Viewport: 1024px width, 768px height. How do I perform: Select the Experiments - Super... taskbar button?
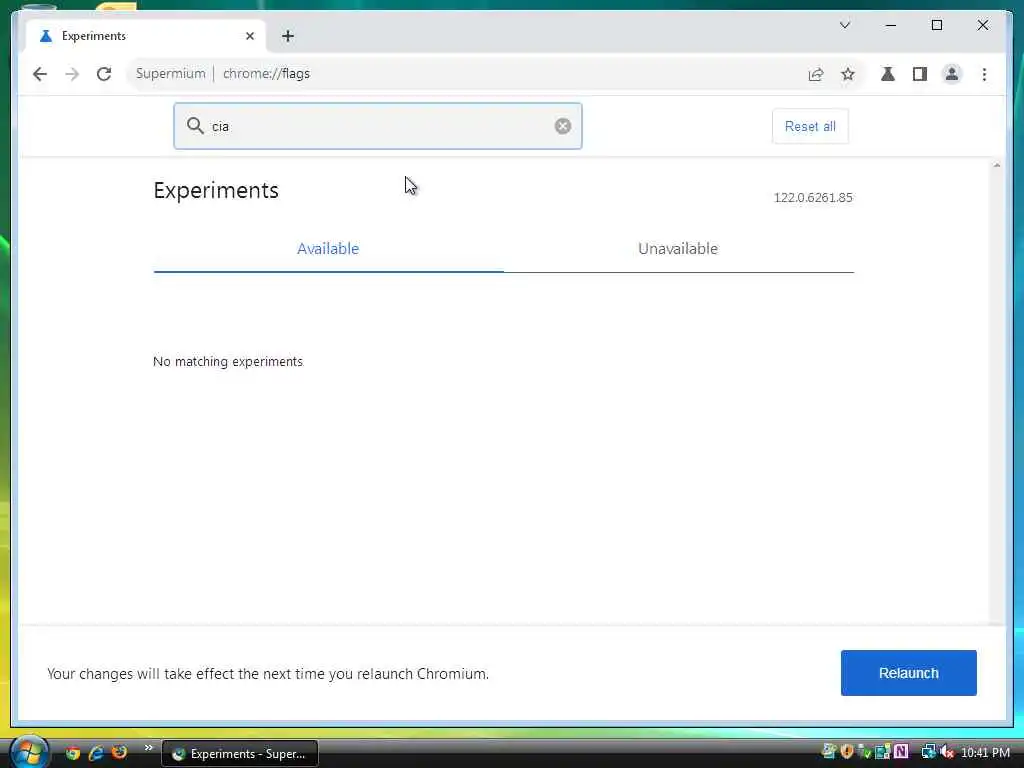240,754
